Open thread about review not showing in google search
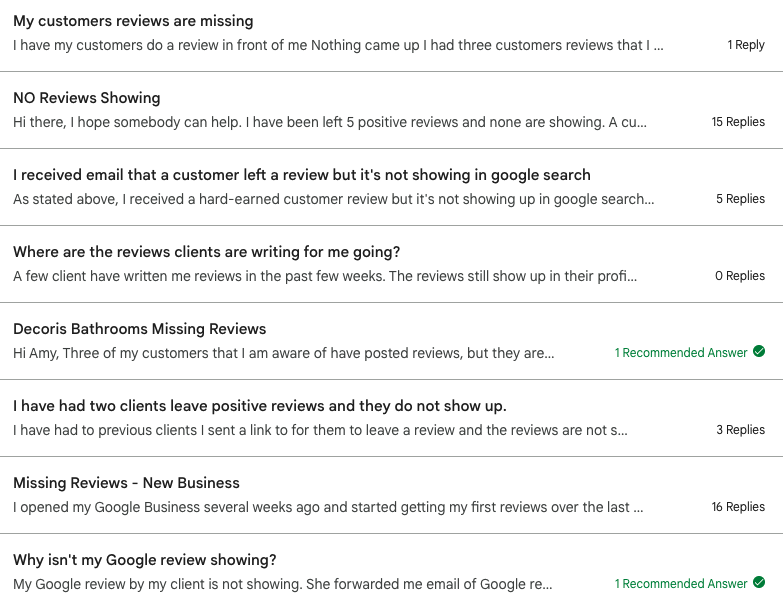The image size is (783, 607). pyautogui.click(x=302, y=175)
